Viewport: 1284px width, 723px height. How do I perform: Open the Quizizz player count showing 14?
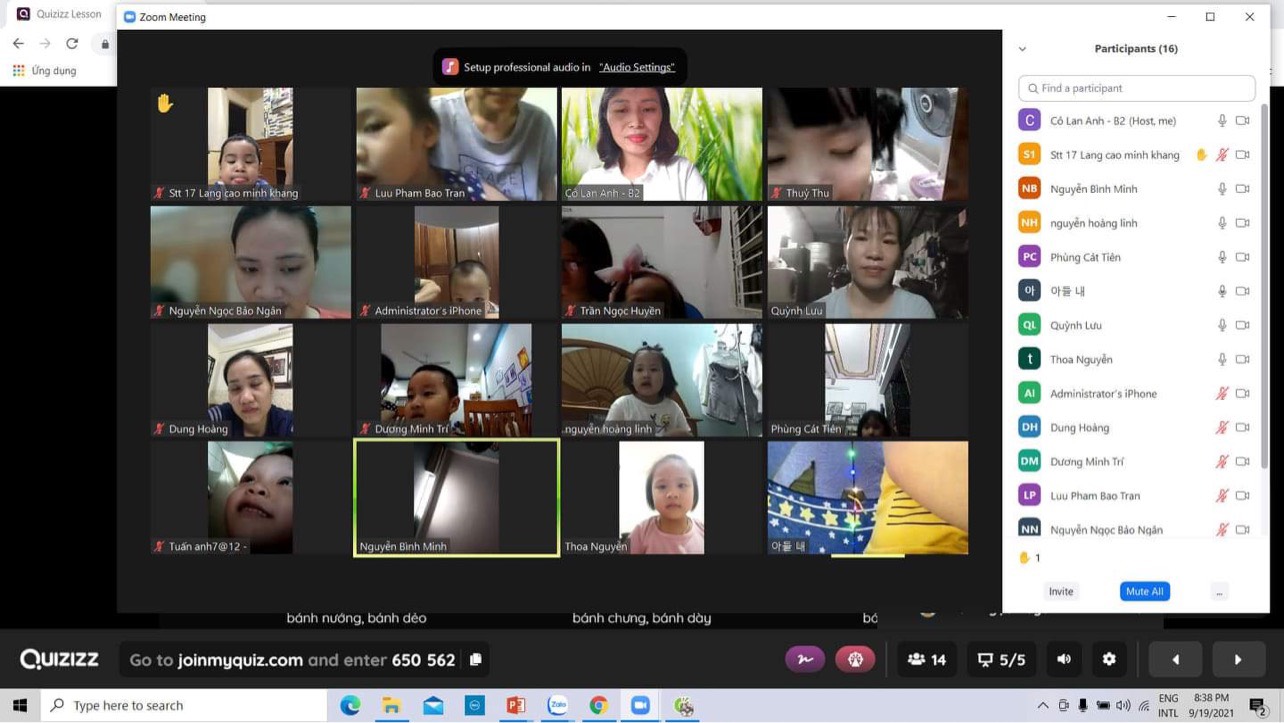click(927, 660)
